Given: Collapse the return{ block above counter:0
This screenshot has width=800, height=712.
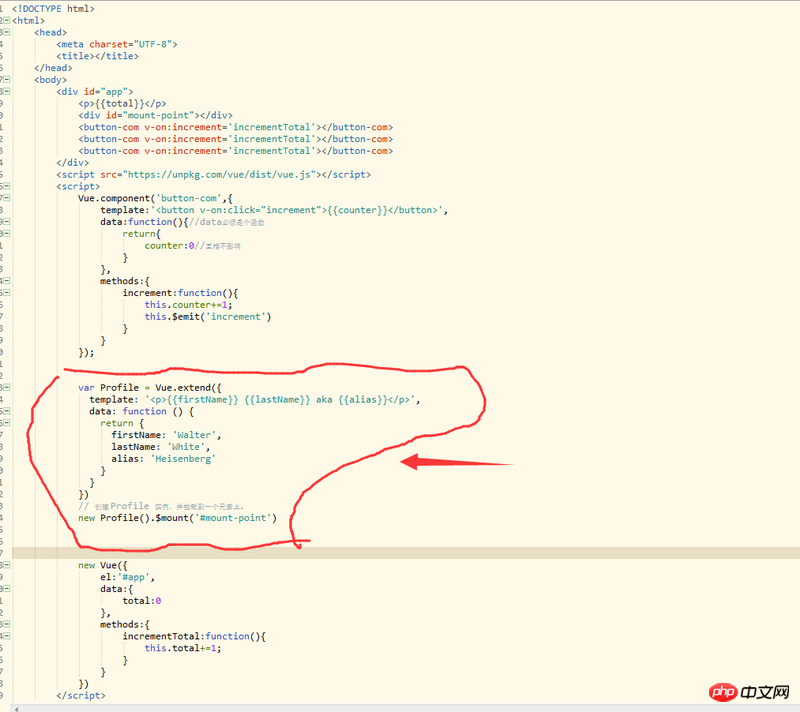Looking at the screenshot, I should [x=7, y=234].
